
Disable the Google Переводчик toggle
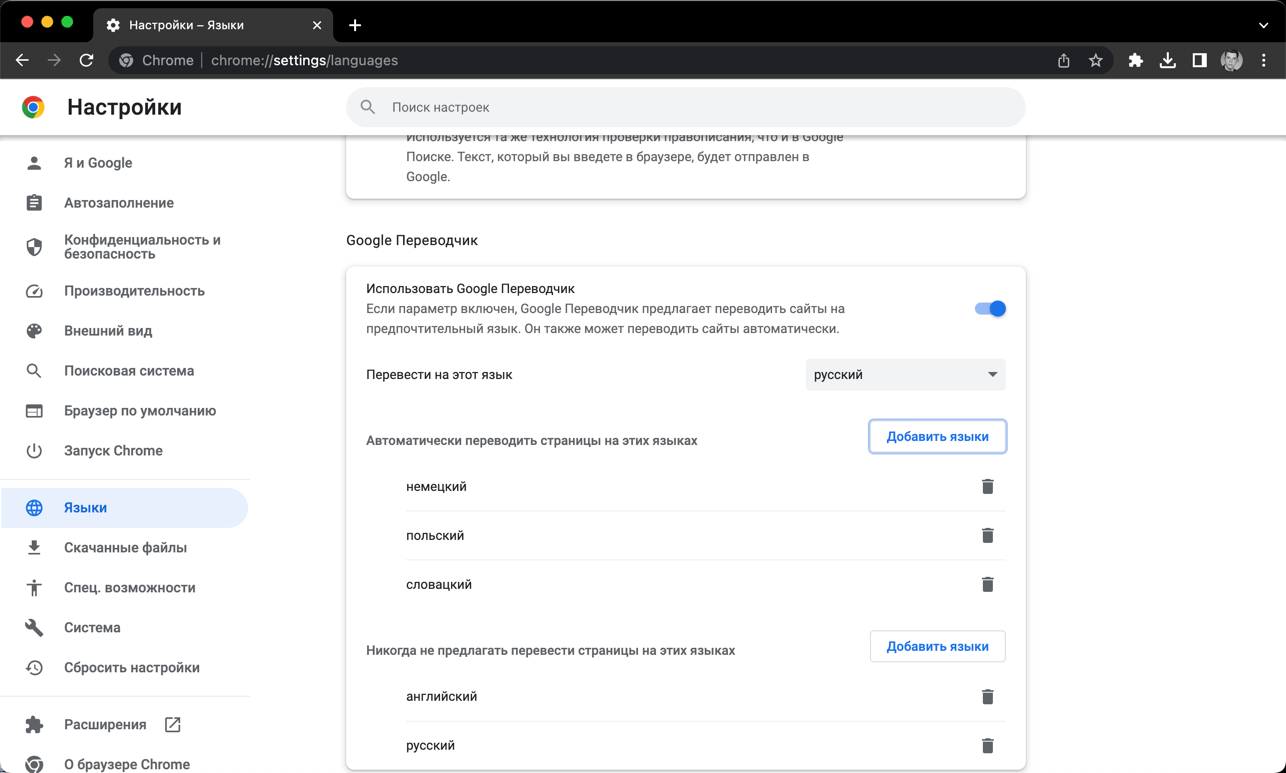tap(990, 309)
